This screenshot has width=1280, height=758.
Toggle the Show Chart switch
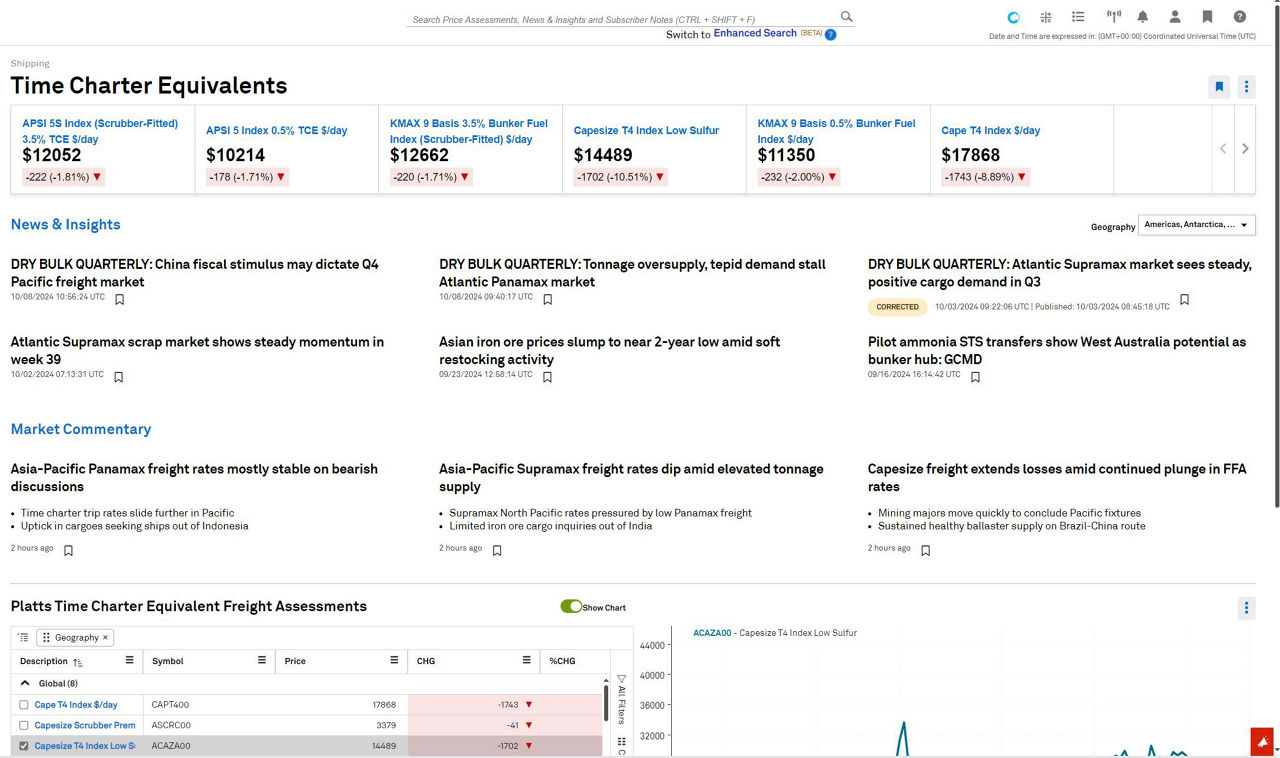(x=571, y=607)
